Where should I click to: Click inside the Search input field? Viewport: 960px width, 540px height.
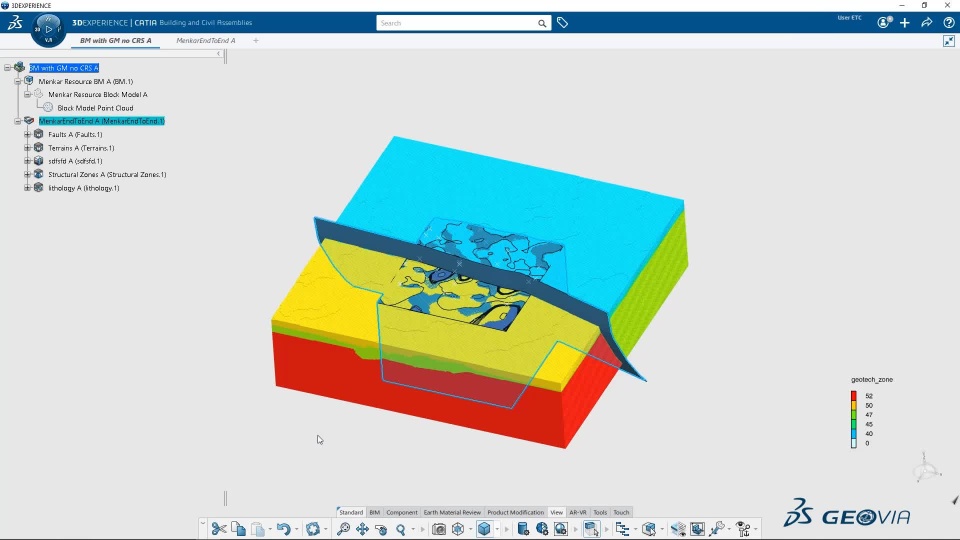[x=456, y=23]
